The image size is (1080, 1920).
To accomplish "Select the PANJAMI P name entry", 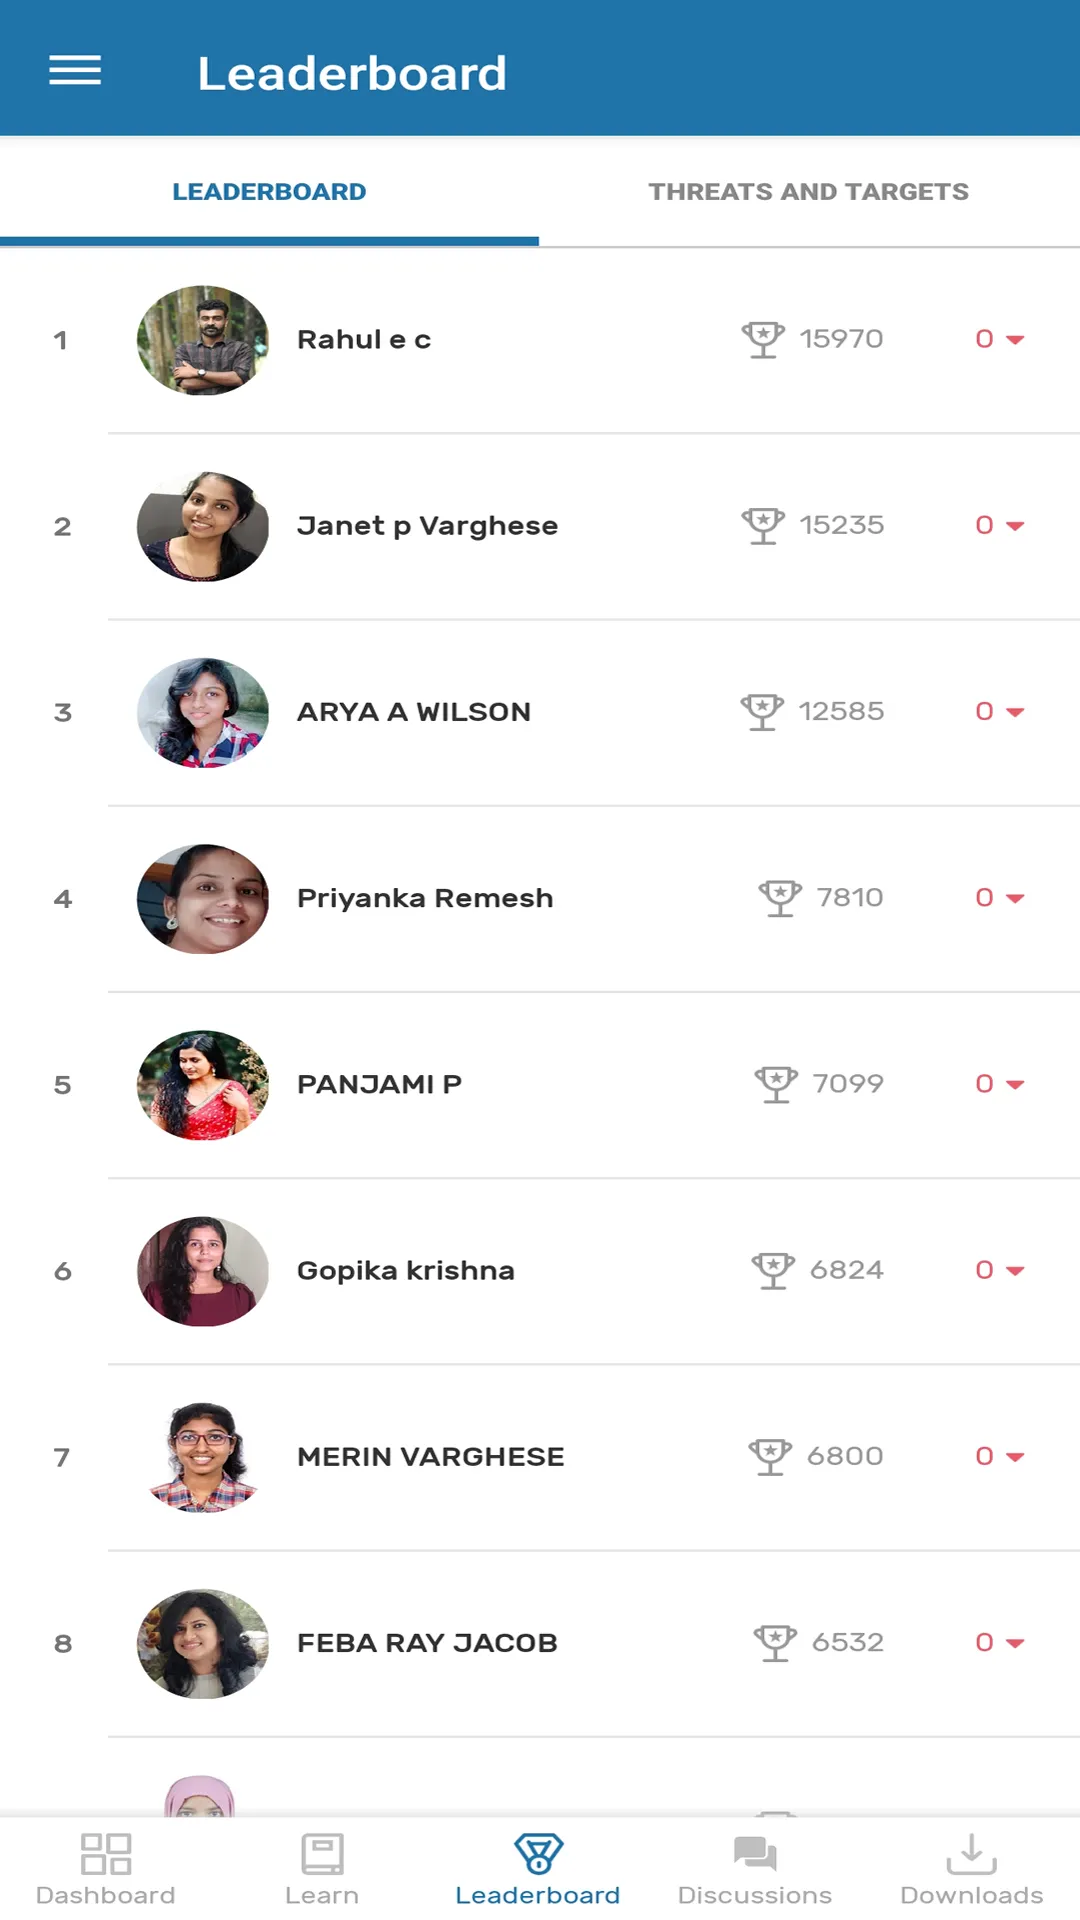I will pos(379,1085).
